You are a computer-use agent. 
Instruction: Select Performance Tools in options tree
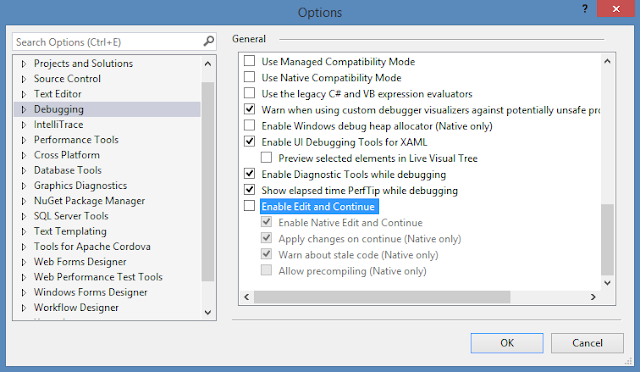coord(76,140)
